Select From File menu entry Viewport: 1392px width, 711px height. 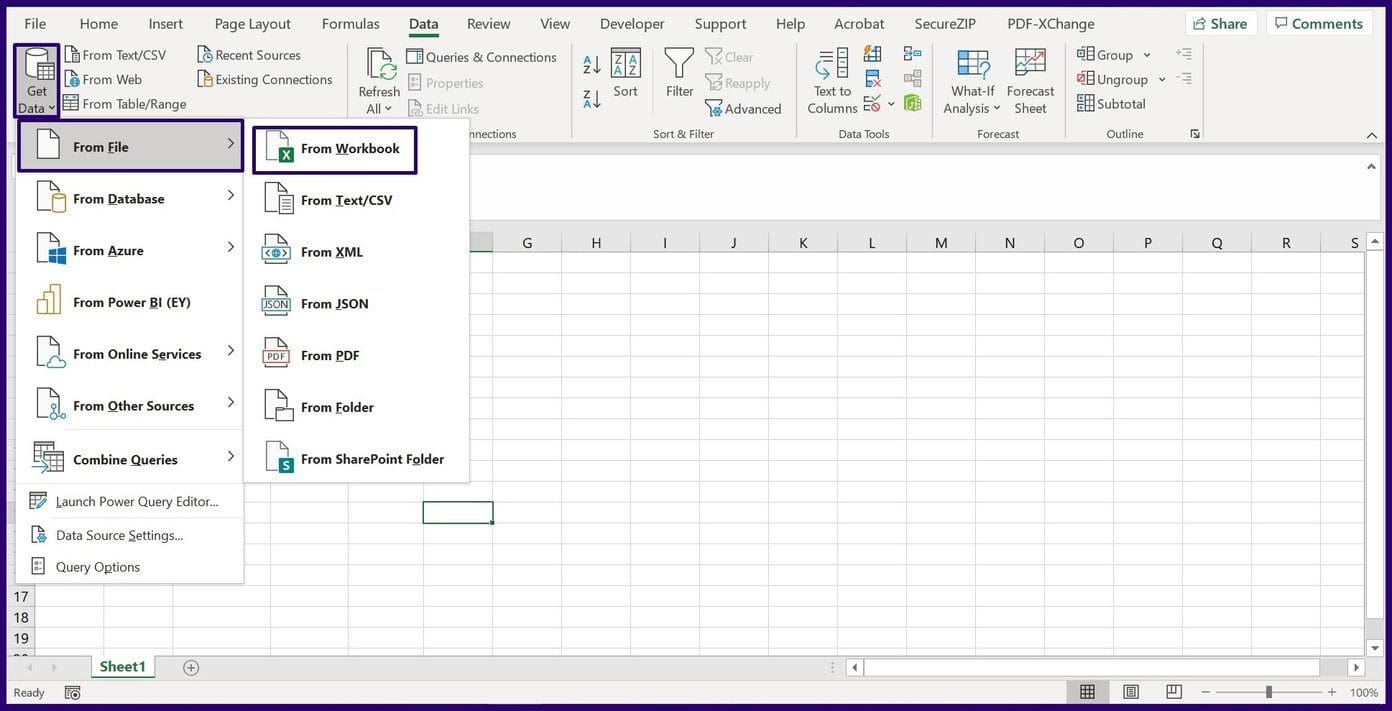130,147
